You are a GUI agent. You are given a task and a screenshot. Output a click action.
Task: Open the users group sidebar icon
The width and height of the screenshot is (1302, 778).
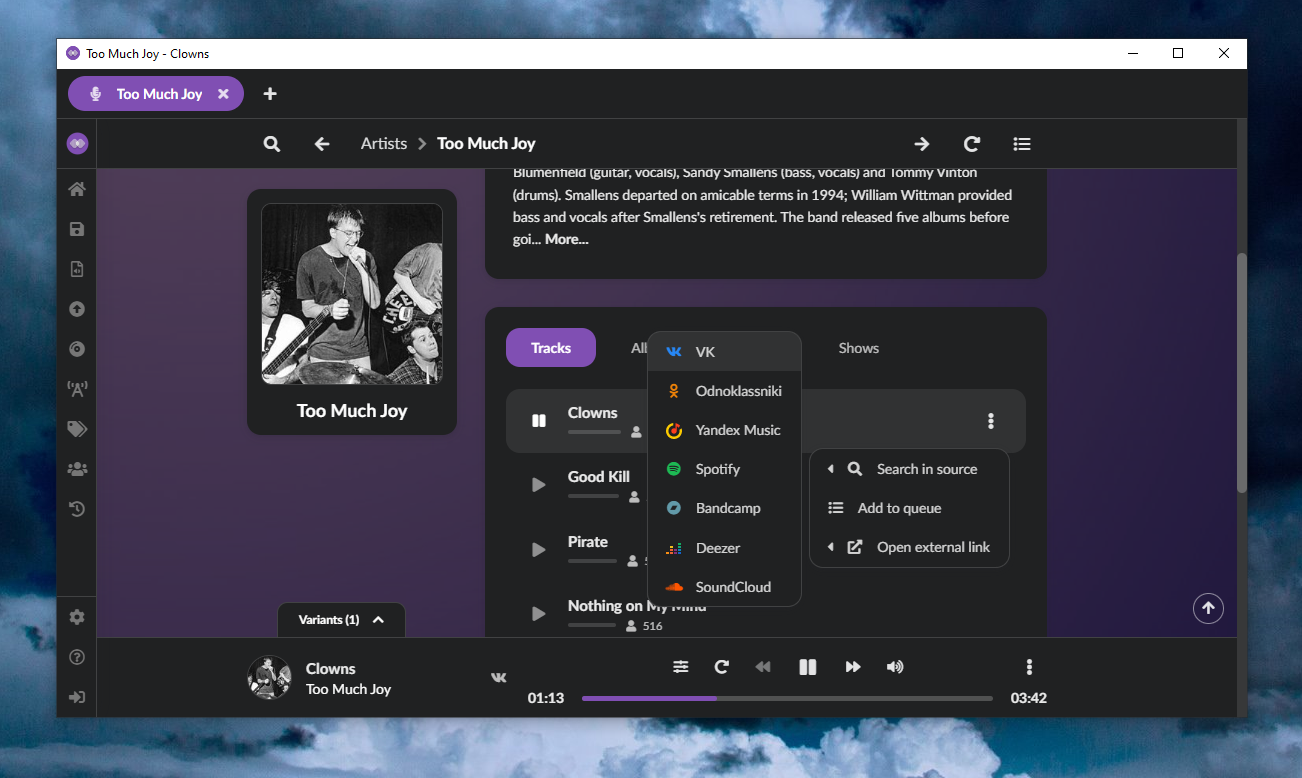77,469
